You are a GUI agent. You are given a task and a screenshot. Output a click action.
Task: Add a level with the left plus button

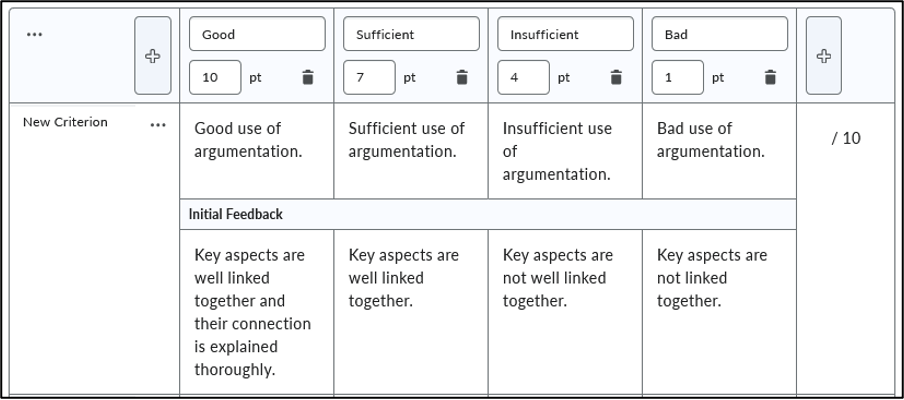pos(153,56)
